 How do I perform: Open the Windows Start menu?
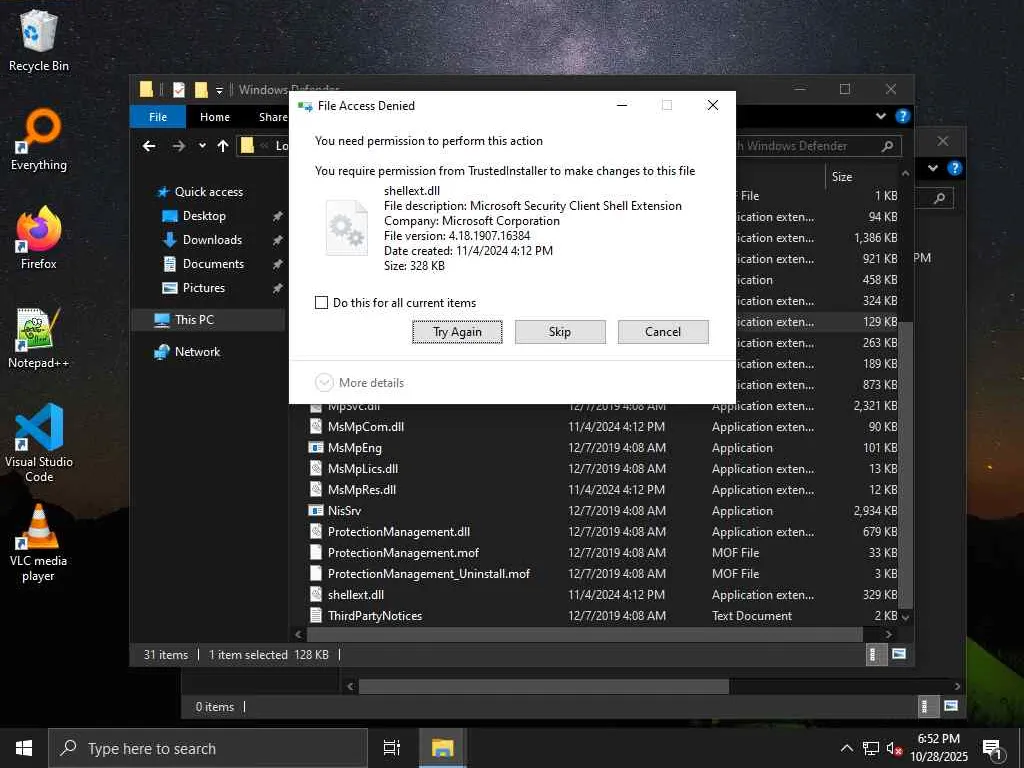point(24,748)
